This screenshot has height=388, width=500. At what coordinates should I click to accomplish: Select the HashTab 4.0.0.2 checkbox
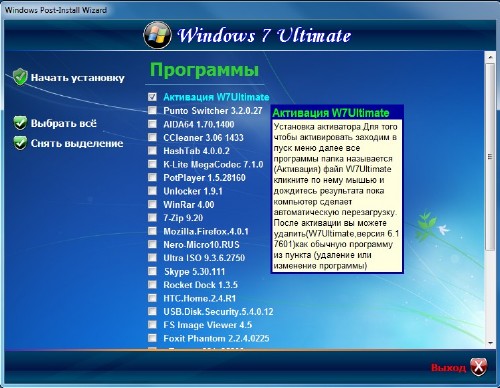tap(152, 150)
